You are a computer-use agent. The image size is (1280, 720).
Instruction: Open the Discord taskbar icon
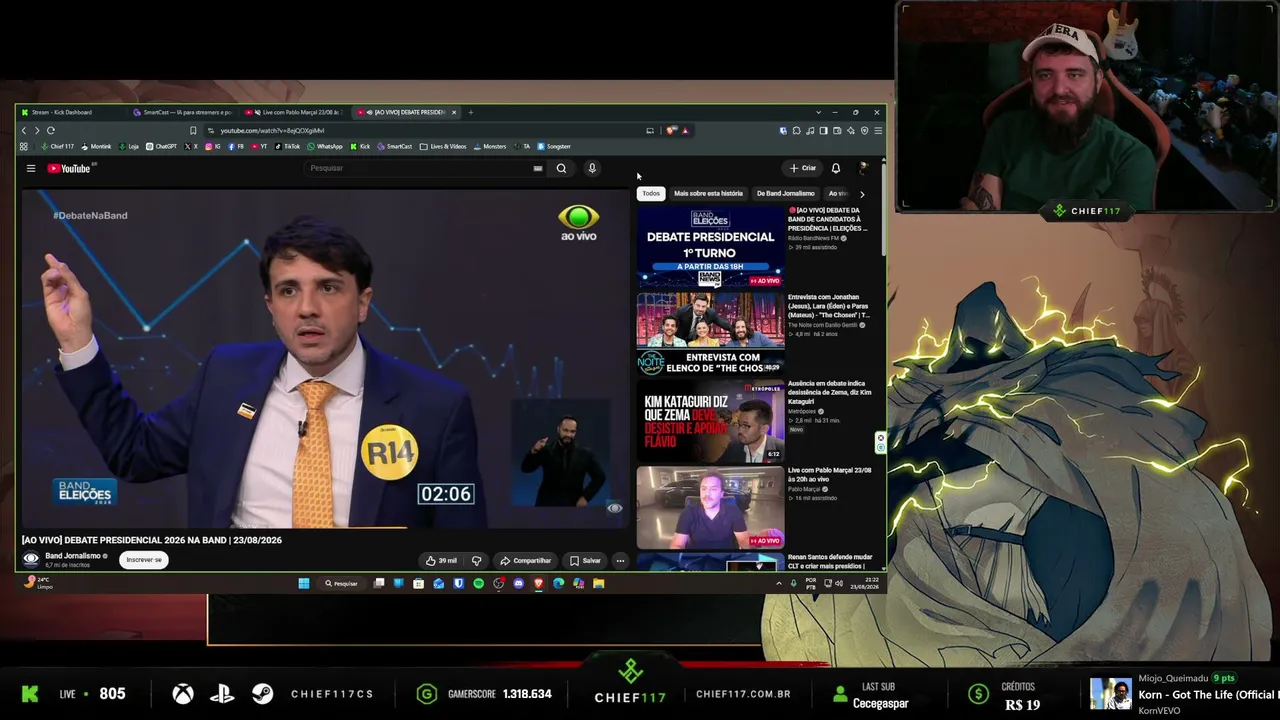(518, 583)
